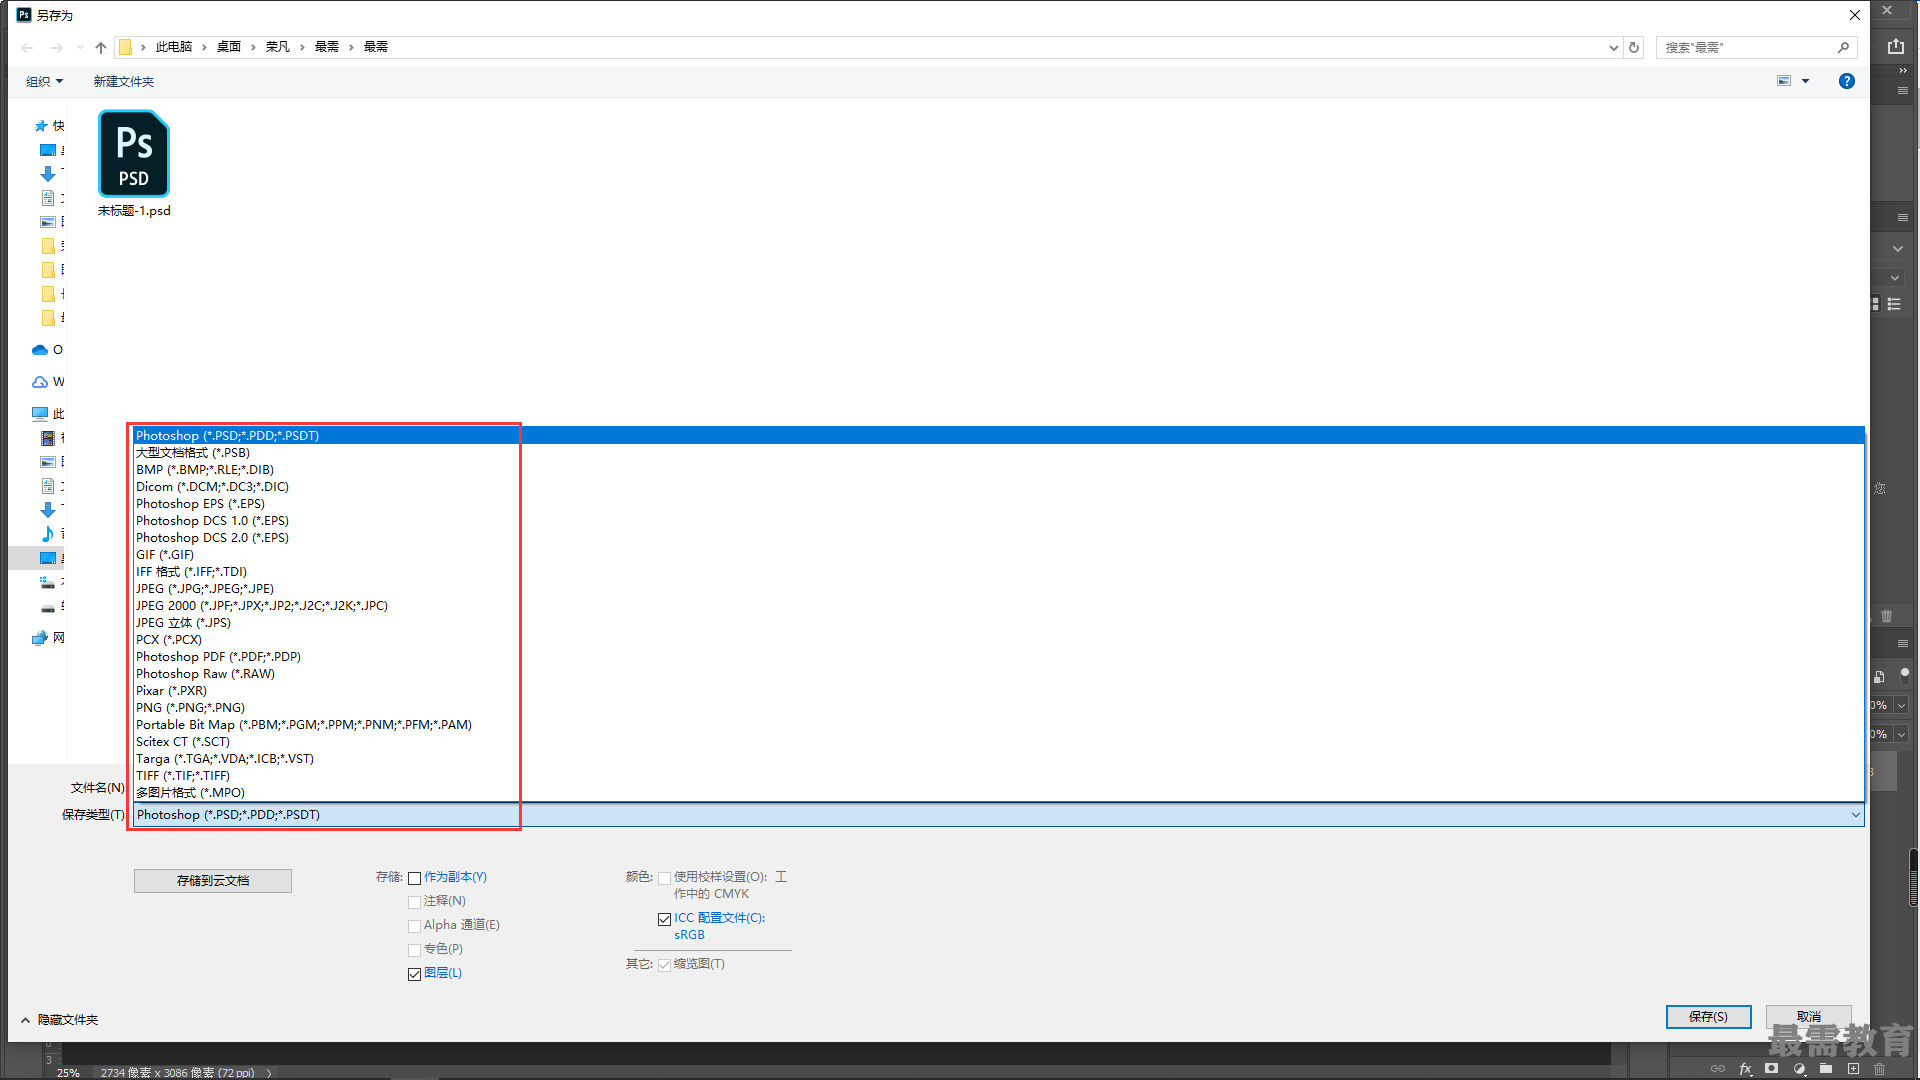Screen dimensions: 1920x1080
Task: Select the Videos folder icon in sidebar
Action: tap(48, 438)
